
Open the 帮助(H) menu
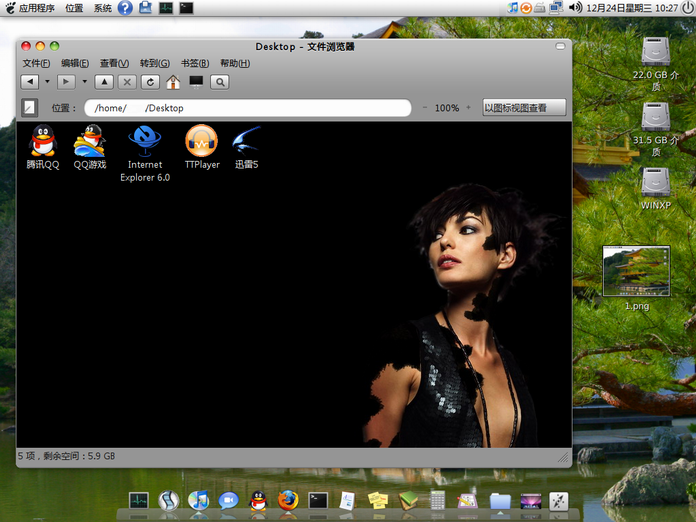[235, 63]
